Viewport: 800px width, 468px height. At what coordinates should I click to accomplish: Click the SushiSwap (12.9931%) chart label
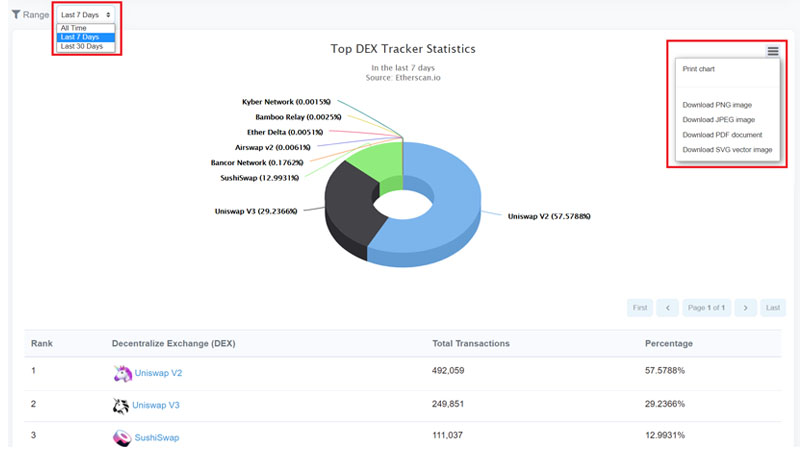click(259, 178)
